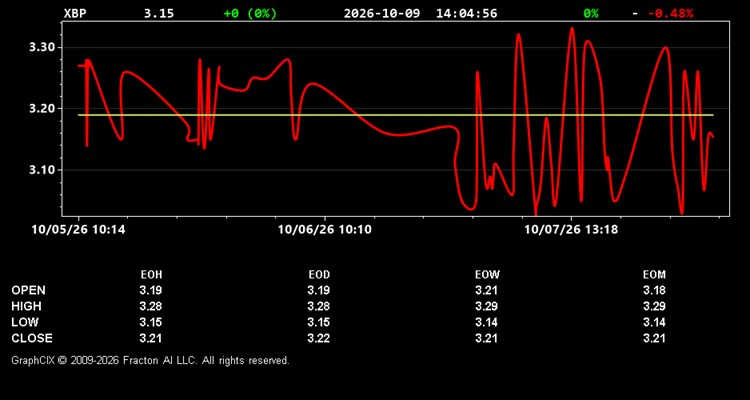The image size is (750, 400).
Task: Select the CLOSE row label
Action: [32, 338]
